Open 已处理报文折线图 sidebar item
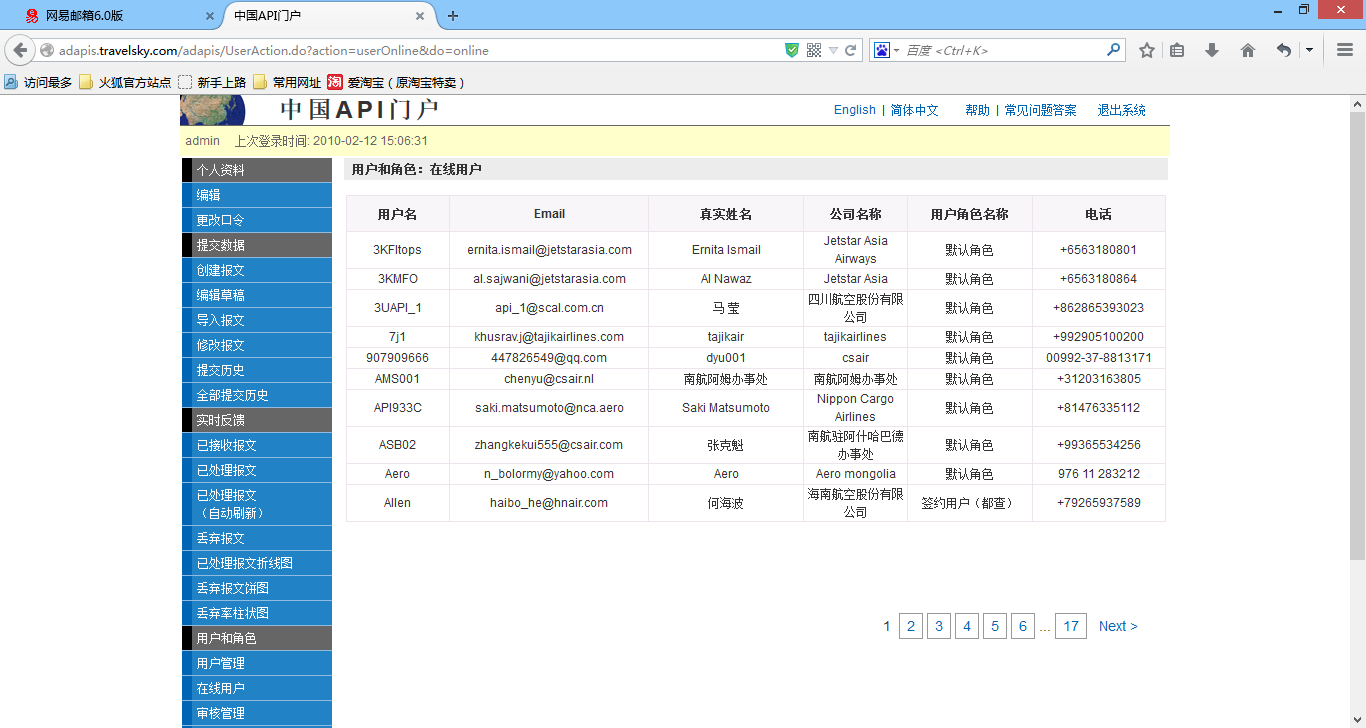This screenshot has height=728, width=1366. pos(257,563)
